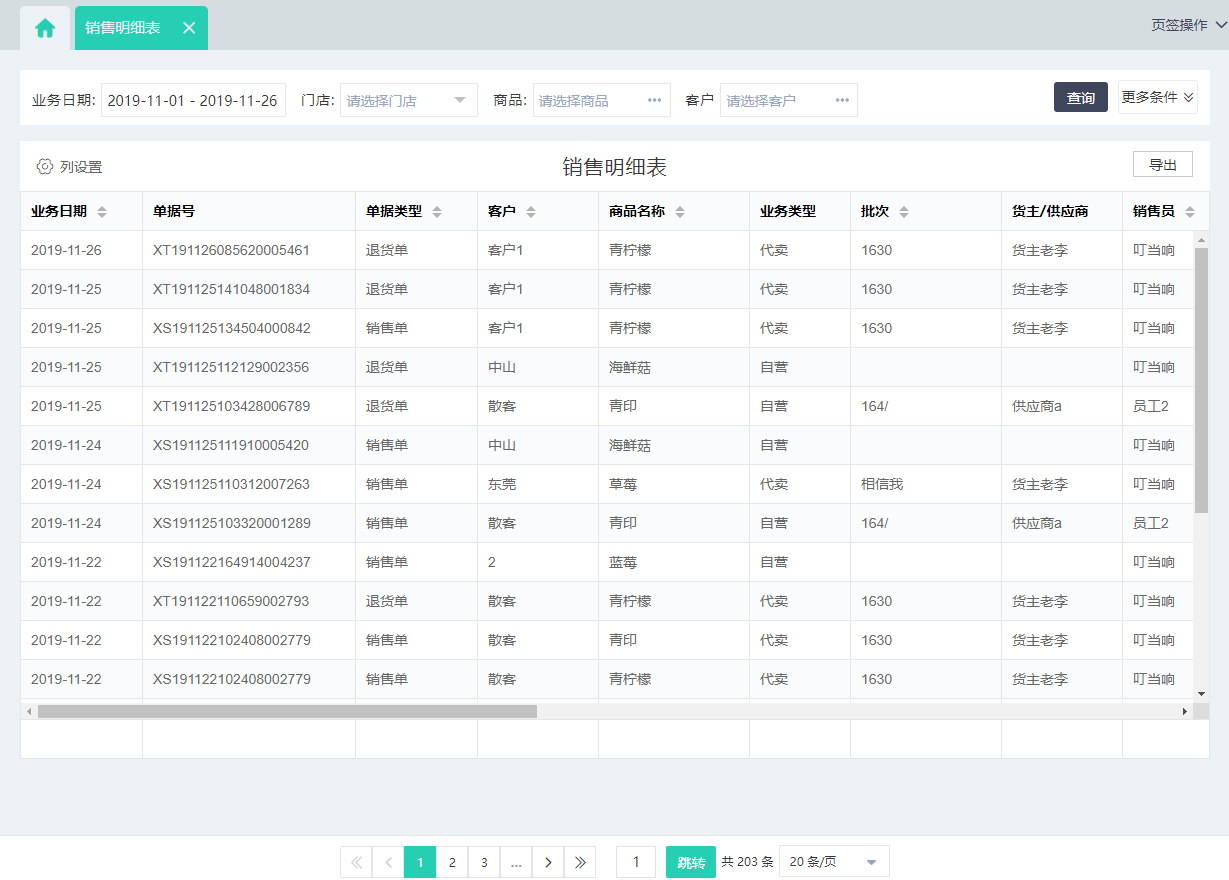
Task: Go to next page arrow
Action: click(548, 862)
